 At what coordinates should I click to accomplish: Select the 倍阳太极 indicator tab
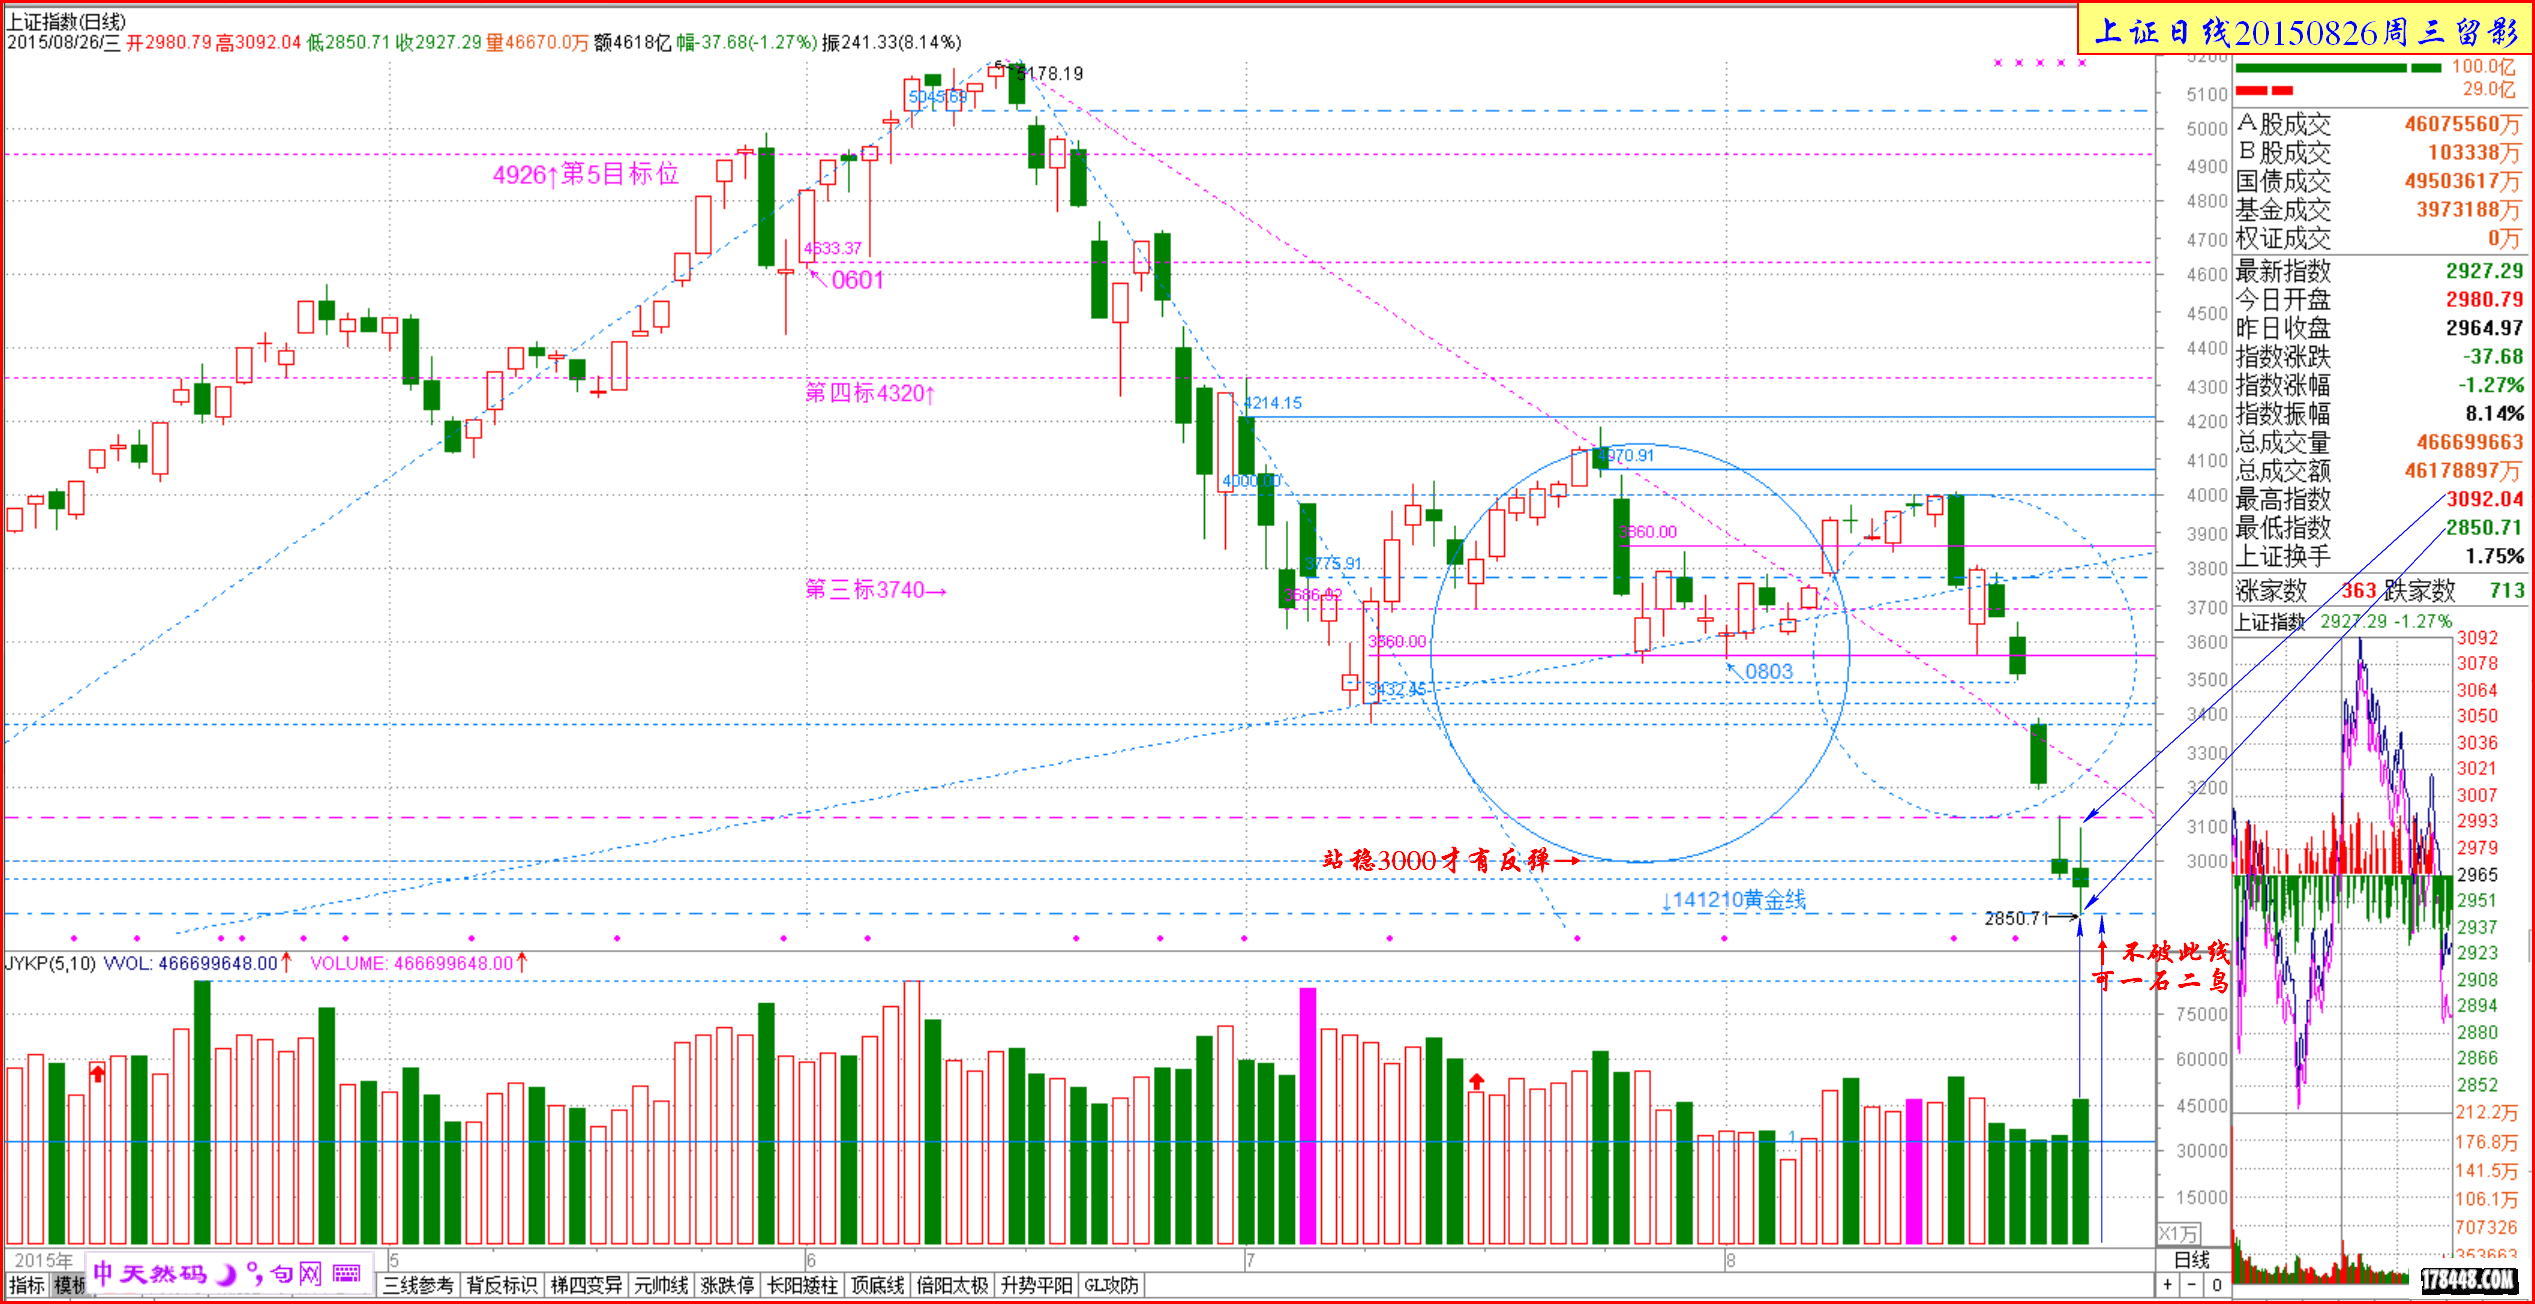952,1285
